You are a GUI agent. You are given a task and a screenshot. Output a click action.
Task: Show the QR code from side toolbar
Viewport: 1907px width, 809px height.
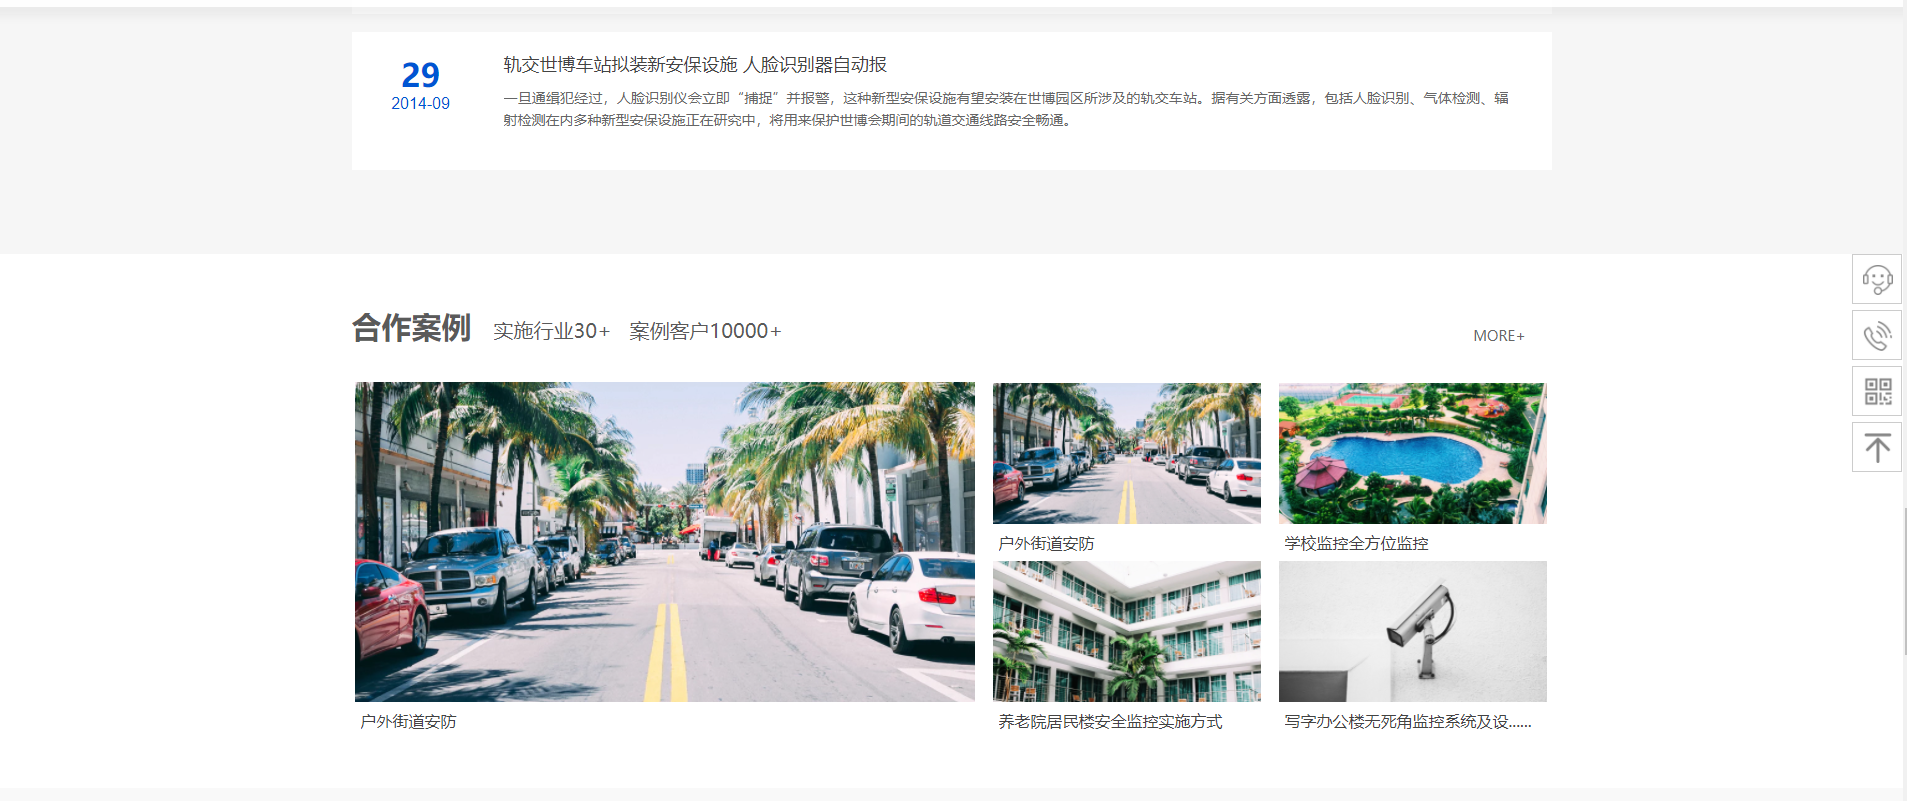tap(1876, 391)
